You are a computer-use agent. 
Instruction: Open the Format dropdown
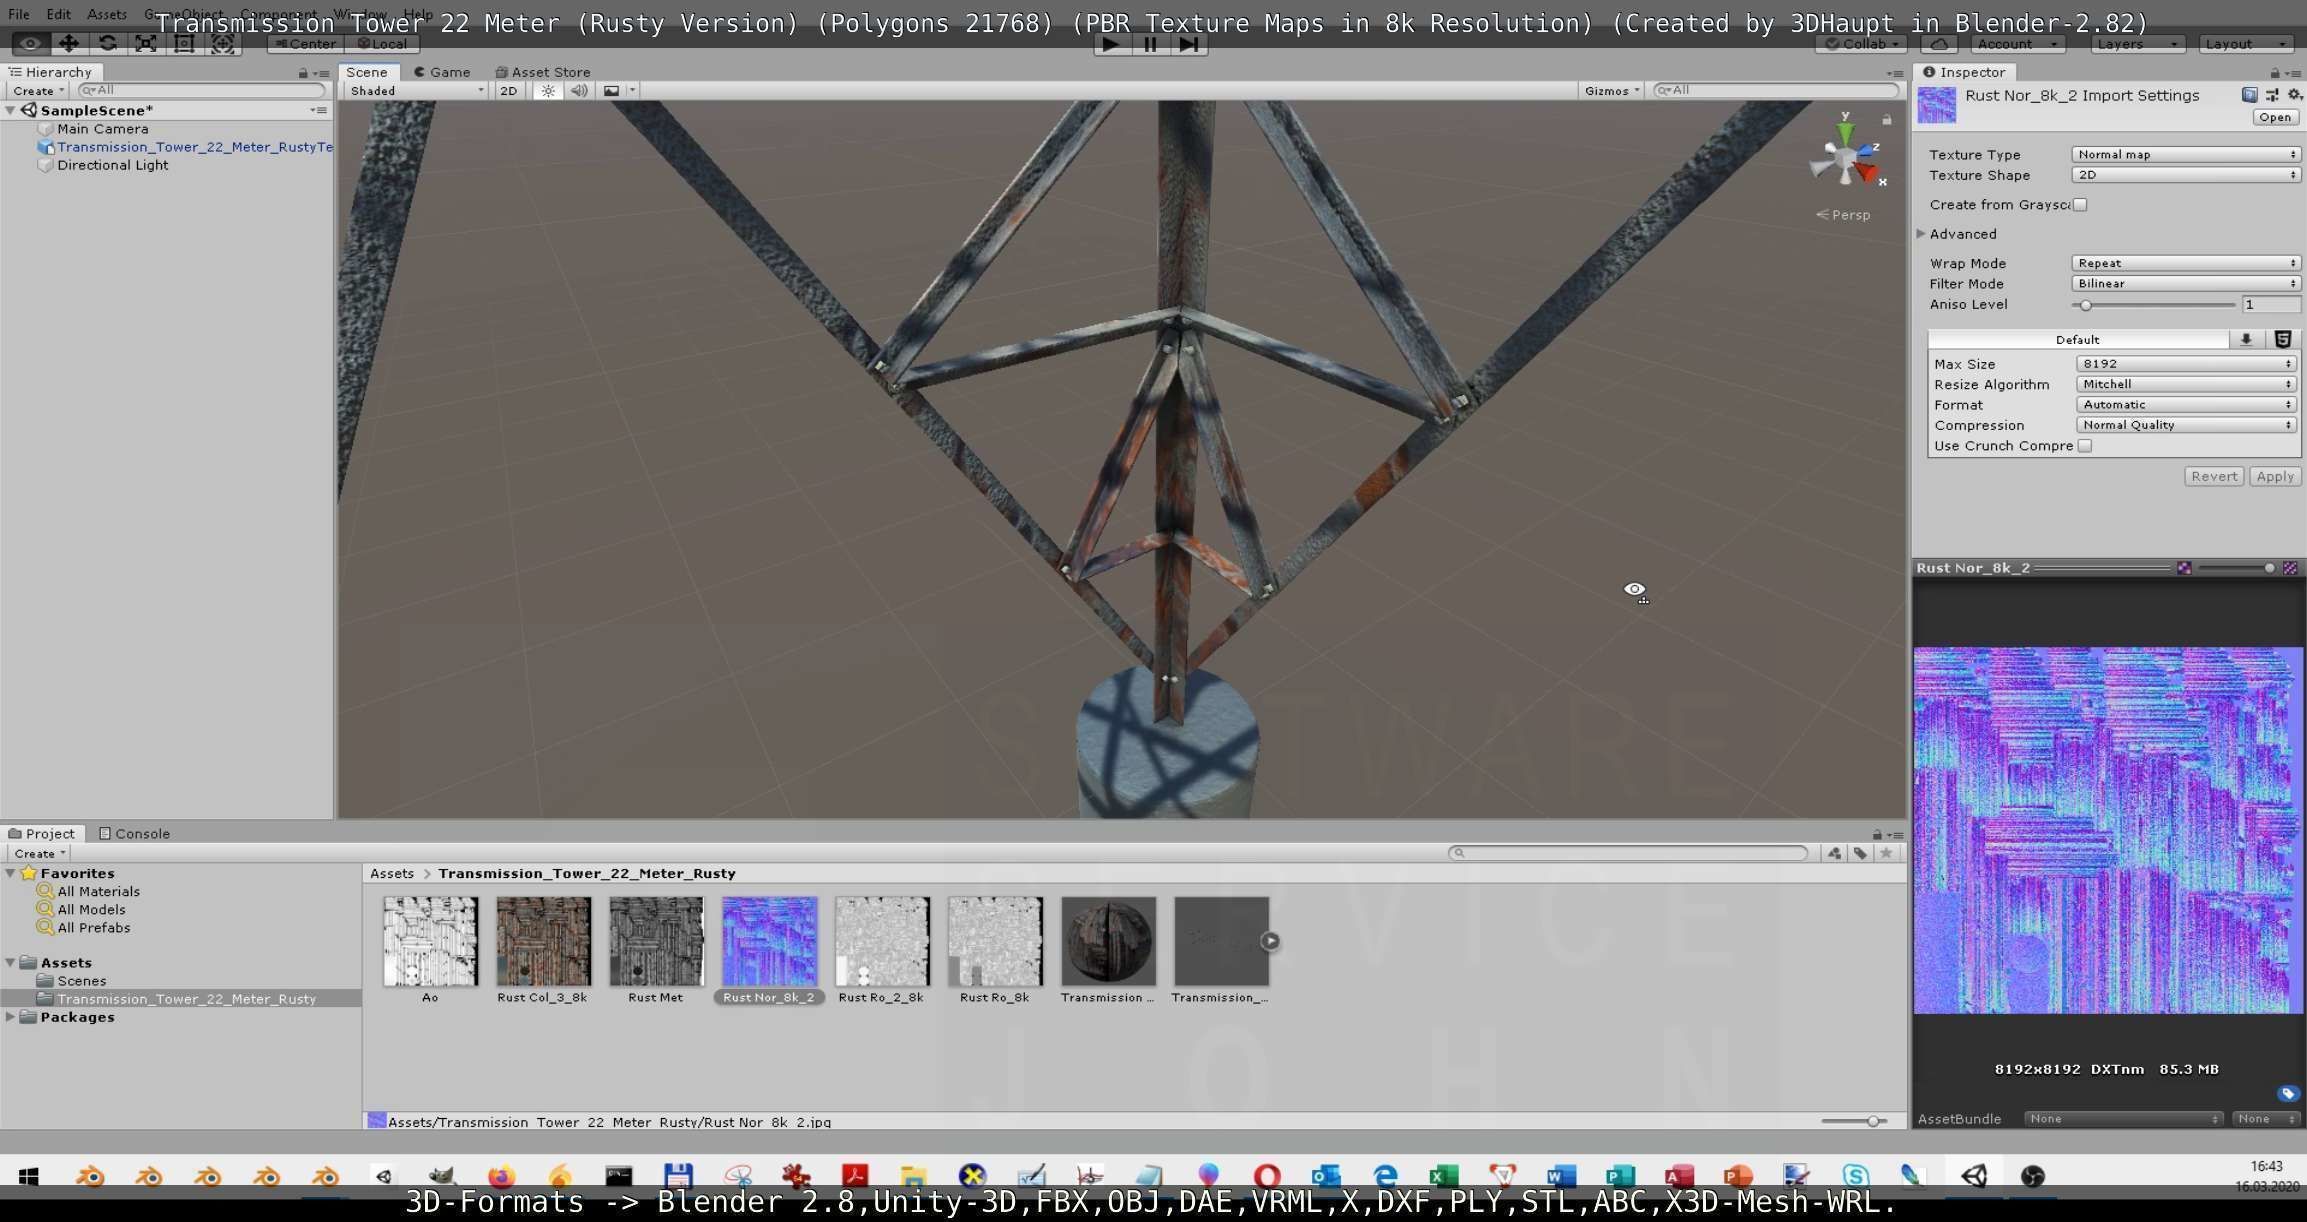point(2186,405)
